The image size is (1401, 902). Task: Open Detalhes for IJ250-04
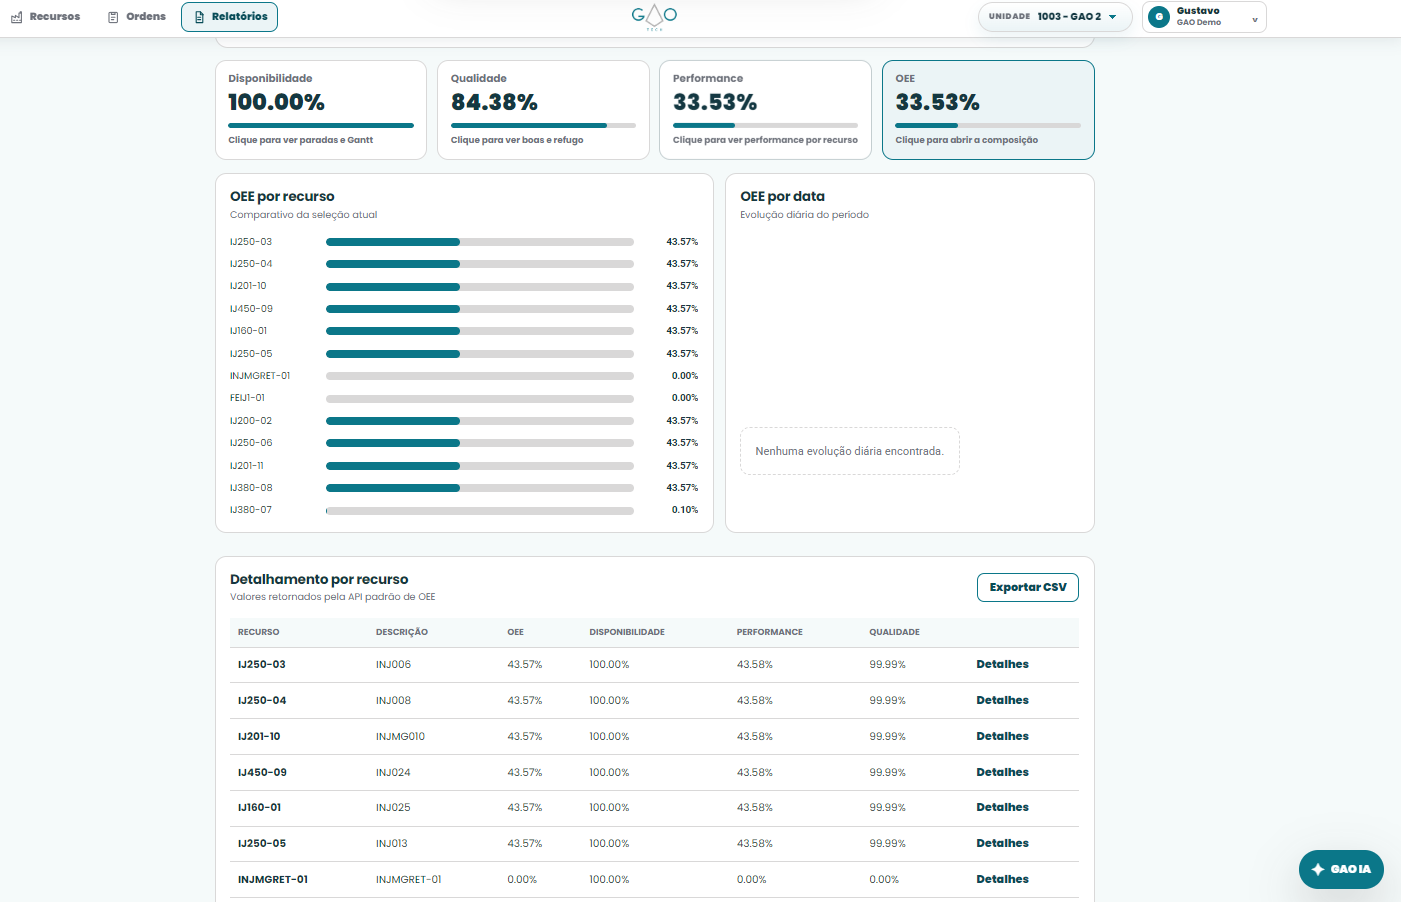pos(1002,700)
